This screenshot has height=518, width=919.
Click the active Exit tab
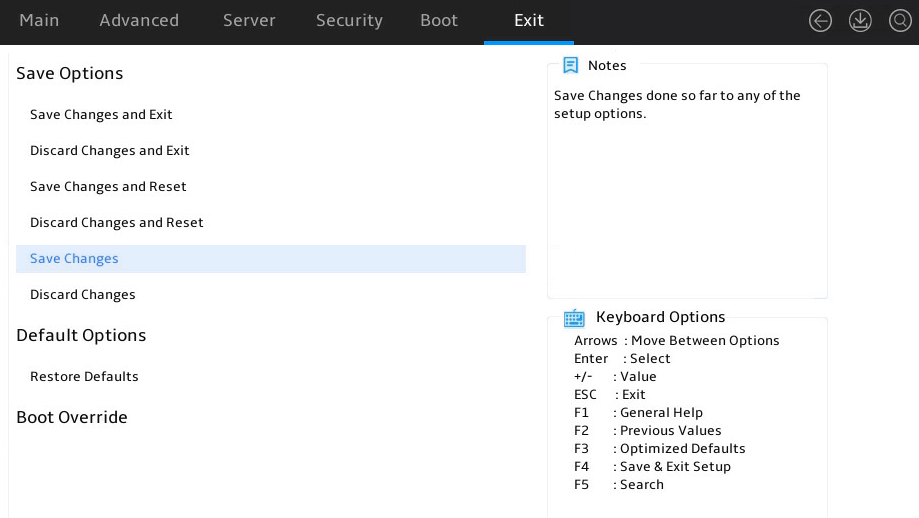(529, 21)
